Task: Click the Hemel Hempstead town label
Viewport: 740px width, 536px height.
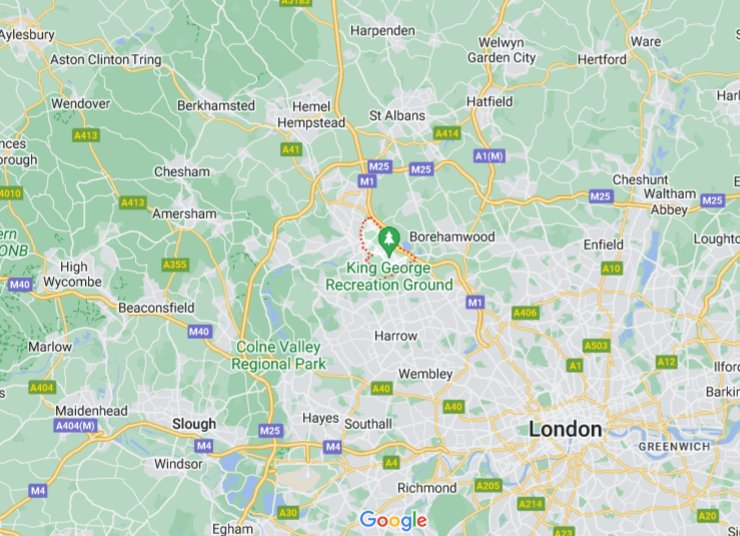Action: pos(311,115)
